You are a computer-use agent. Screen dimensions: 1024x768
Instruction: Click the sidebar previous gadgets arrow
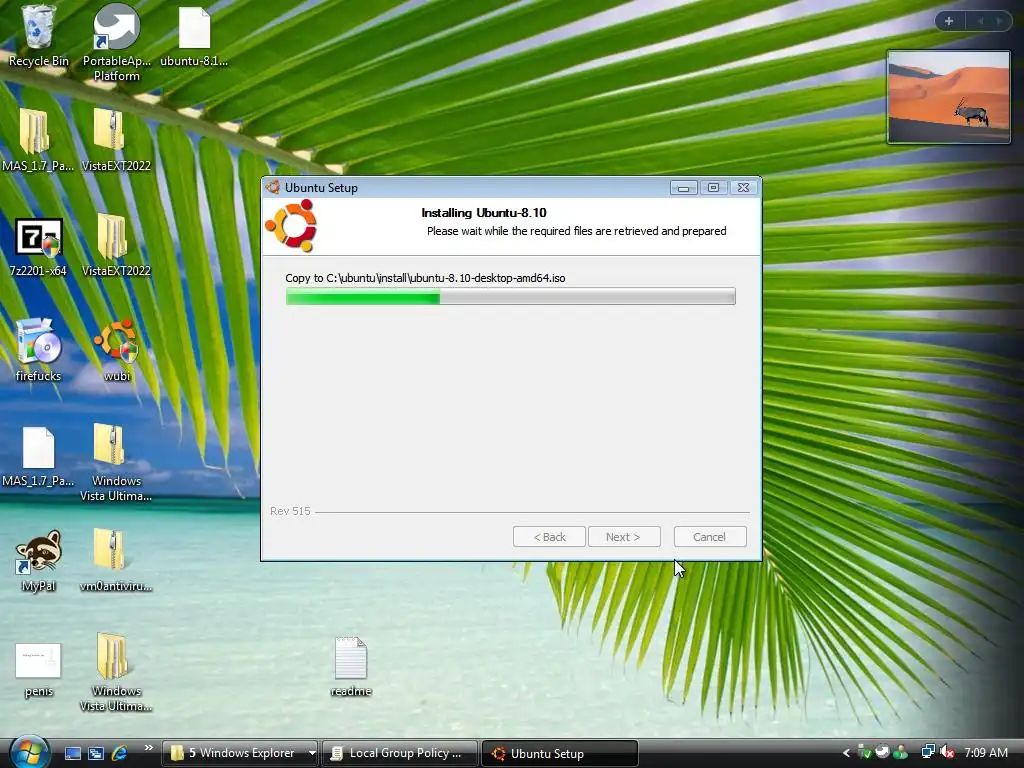980,21
